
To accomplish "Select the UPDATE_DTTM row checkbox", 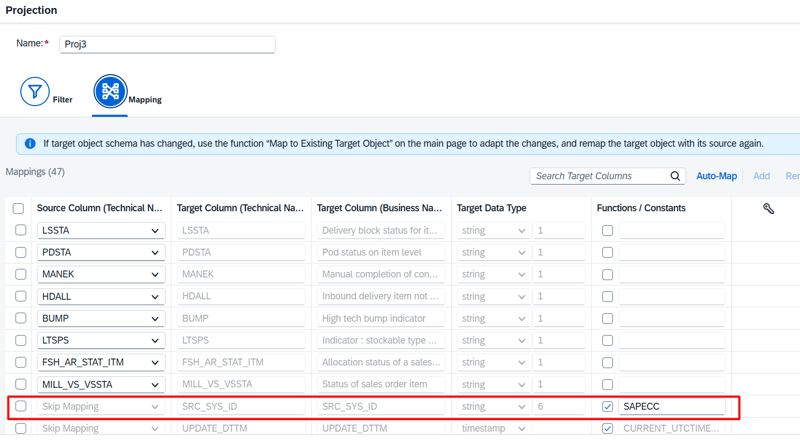I will pos(20,428).
